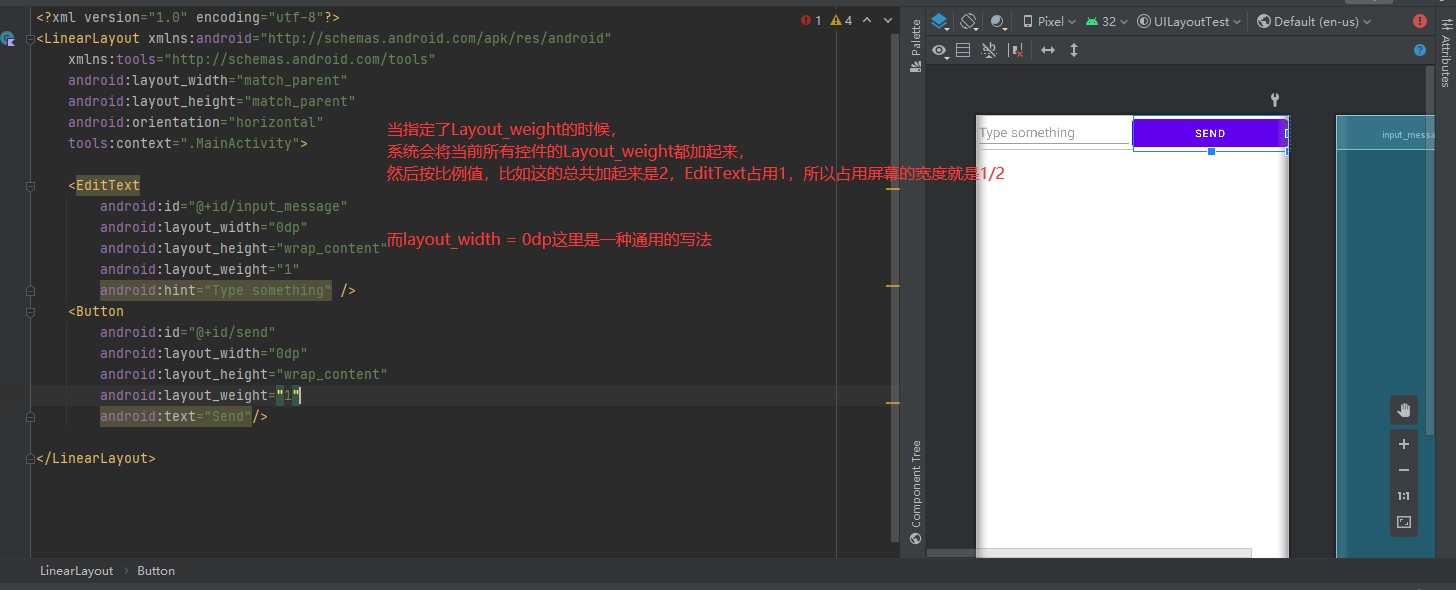Select the Type something field in preview

[1054, 133]
